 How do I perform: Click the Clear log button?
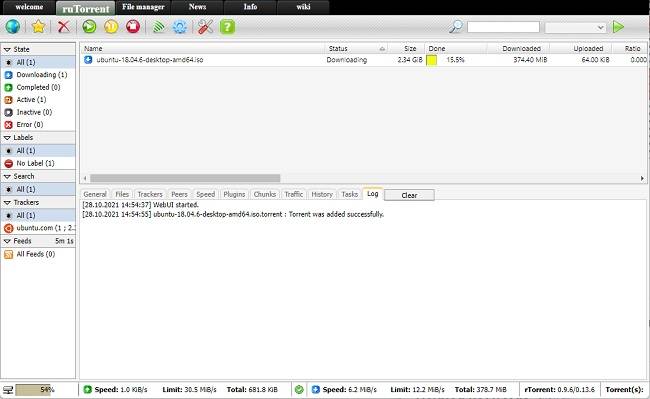coord(409,195)
